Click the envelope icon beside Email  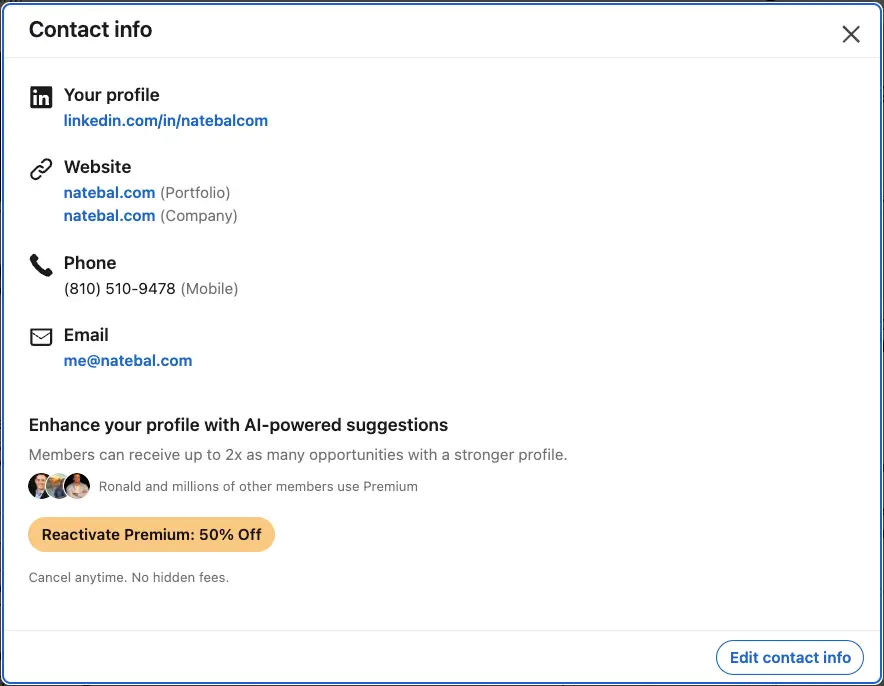point(41,337)
